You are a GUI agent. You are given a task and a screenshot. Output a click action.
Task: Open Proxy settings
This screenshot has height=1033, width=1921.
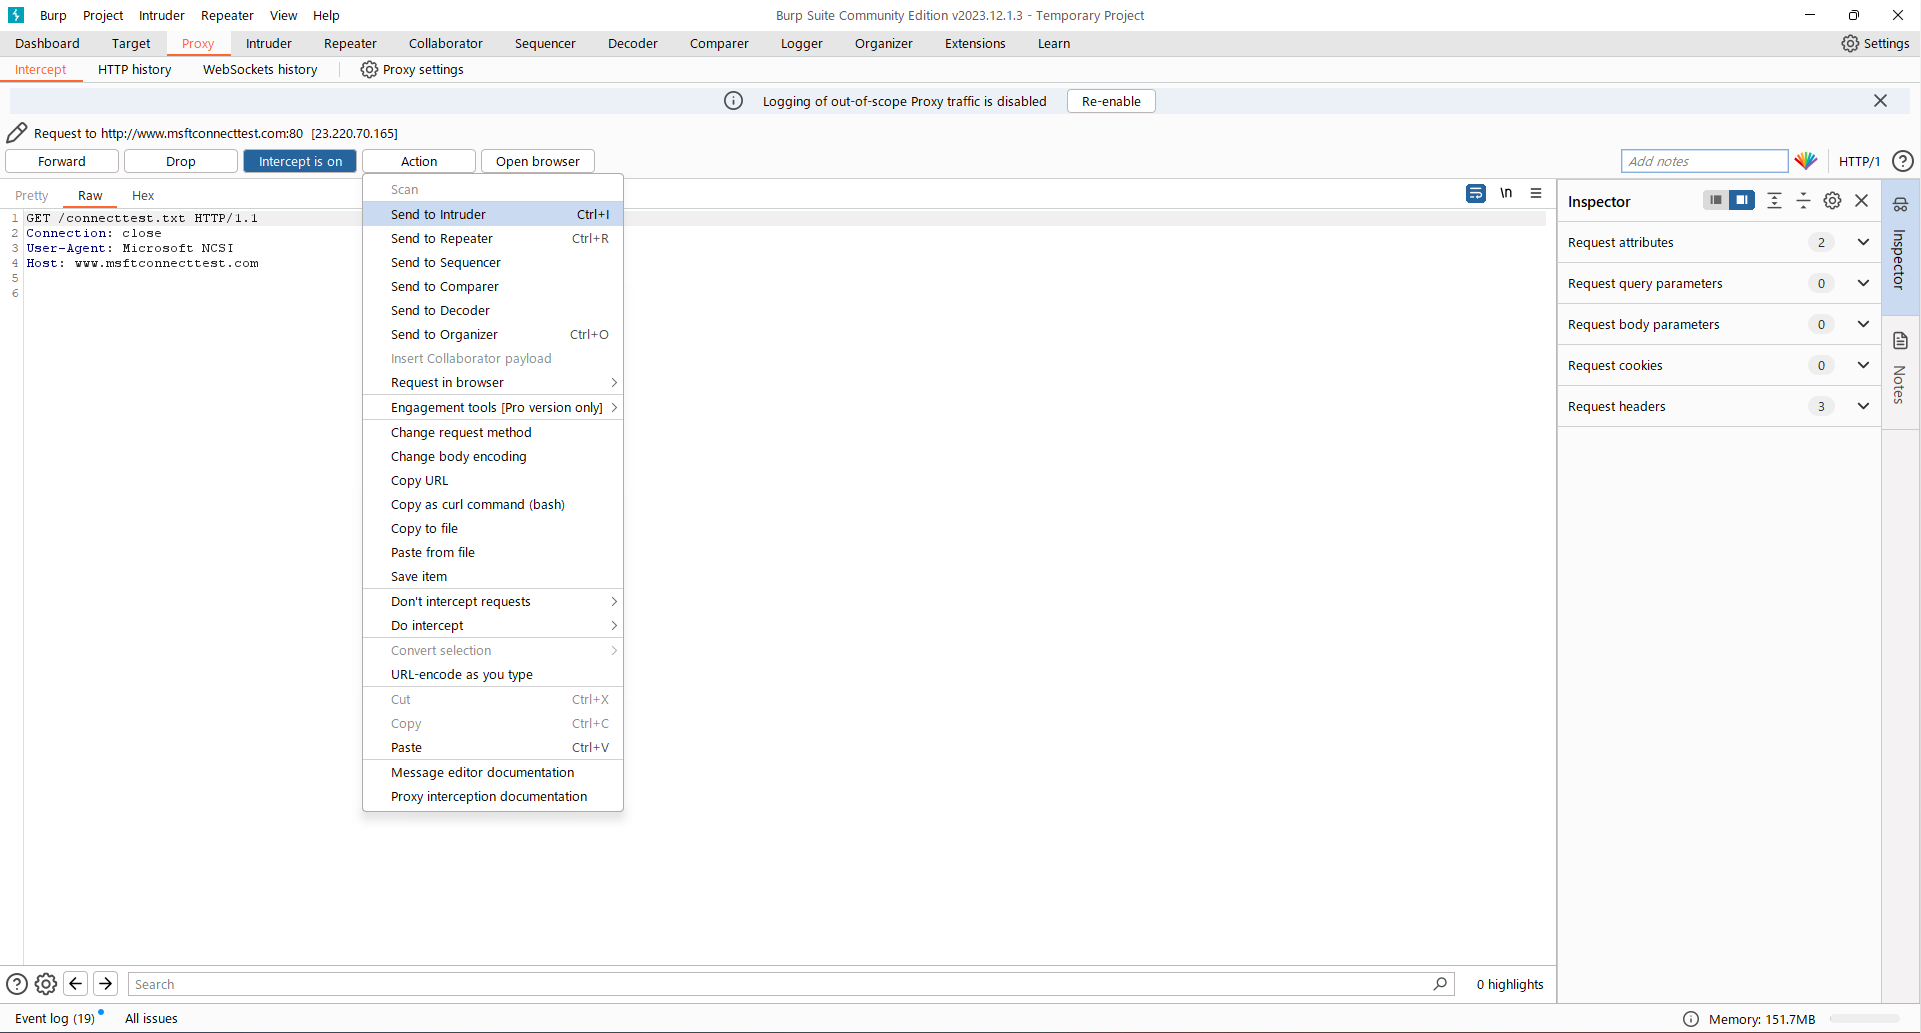click(412, 69)
